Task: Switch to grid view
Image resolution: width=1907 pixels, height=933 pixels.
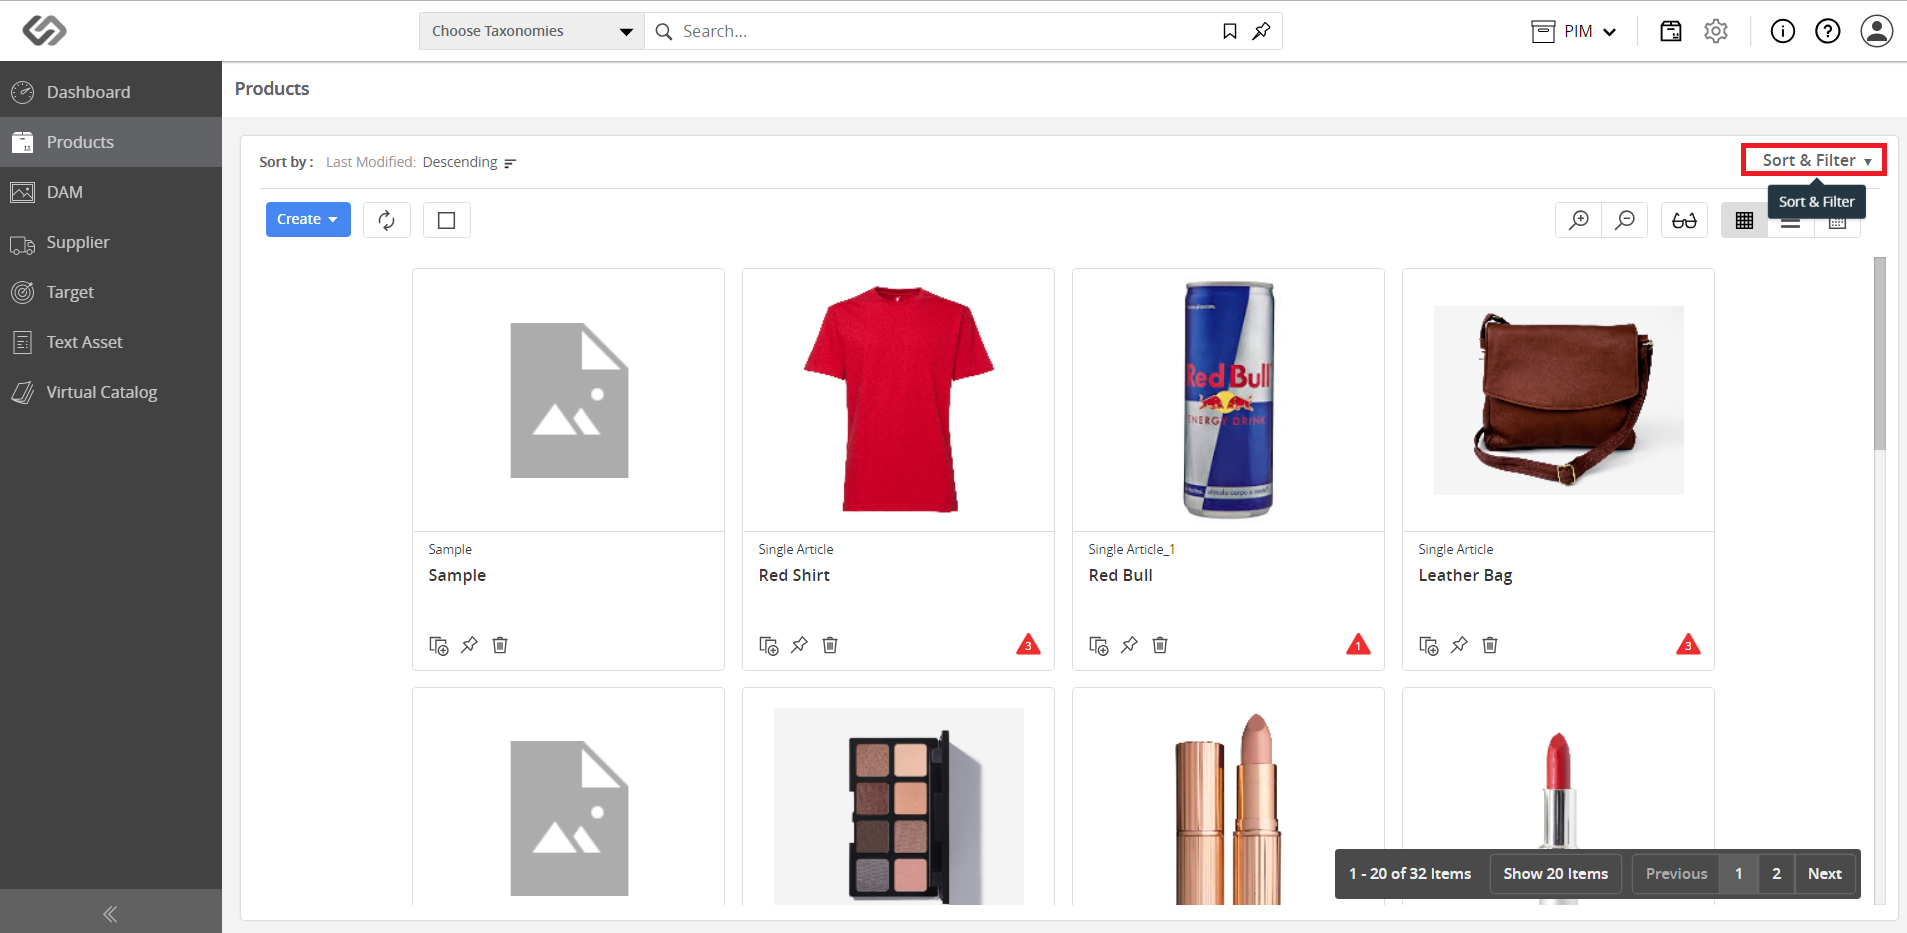Action: 1745,220
